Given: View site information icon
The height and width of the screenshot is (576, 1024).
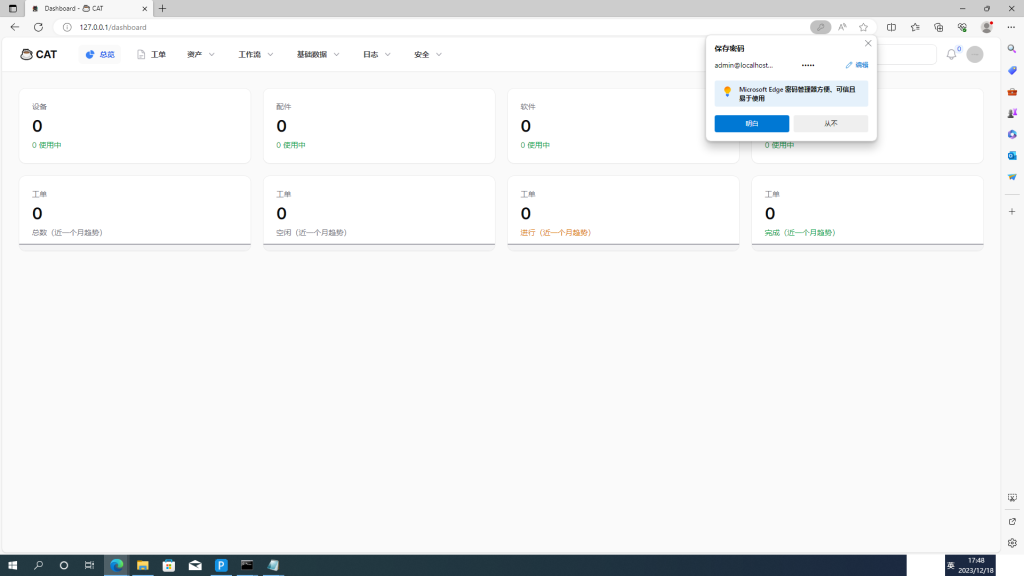Looking at the screenshot, I should coord(67,27).
